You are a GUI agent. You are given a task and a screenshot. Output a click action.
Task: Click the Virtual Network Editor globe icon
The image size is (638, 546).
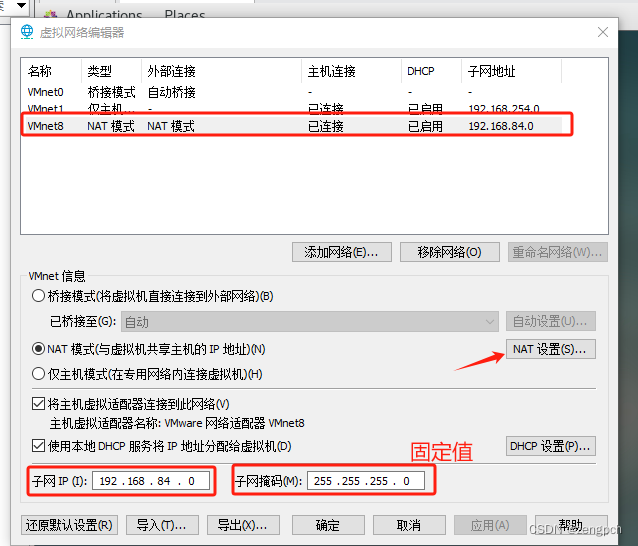coord(27,32)
